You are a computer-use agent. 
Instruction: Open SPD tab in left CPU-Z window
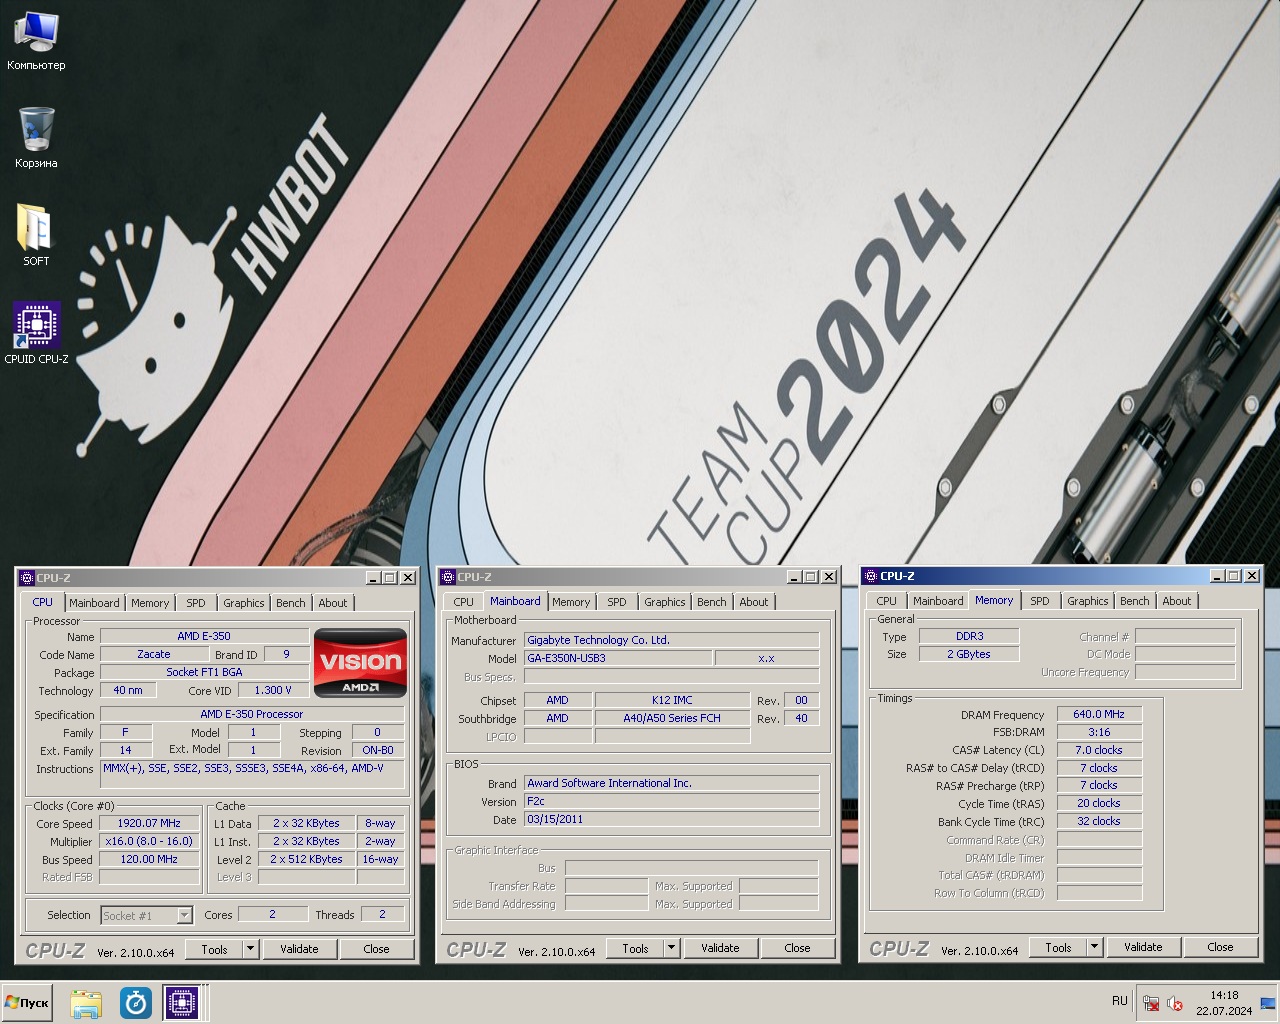(196, 603)
